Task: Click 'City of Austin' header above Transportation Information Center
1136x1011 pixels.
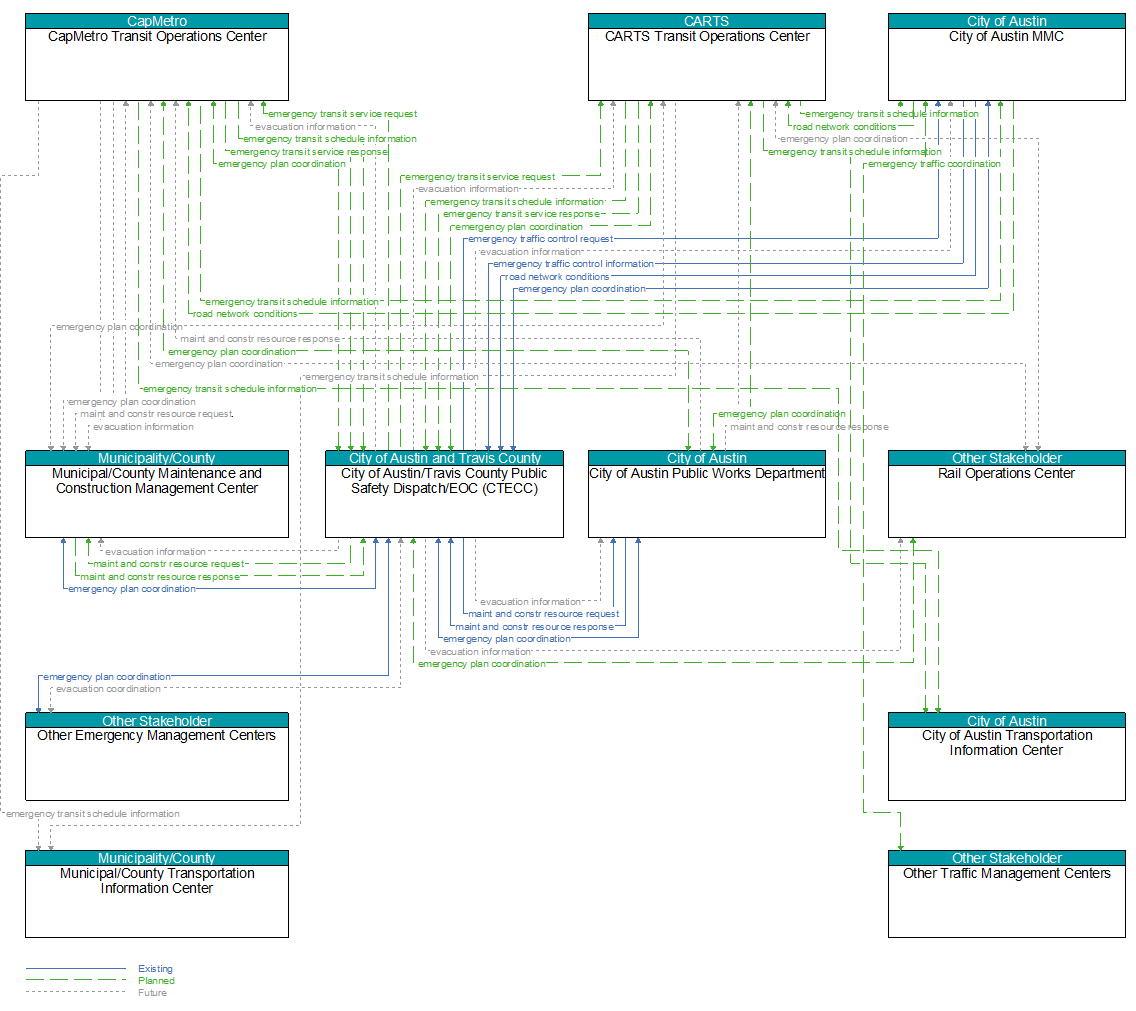Action: pyautogui.click(x=1006, y=720)
